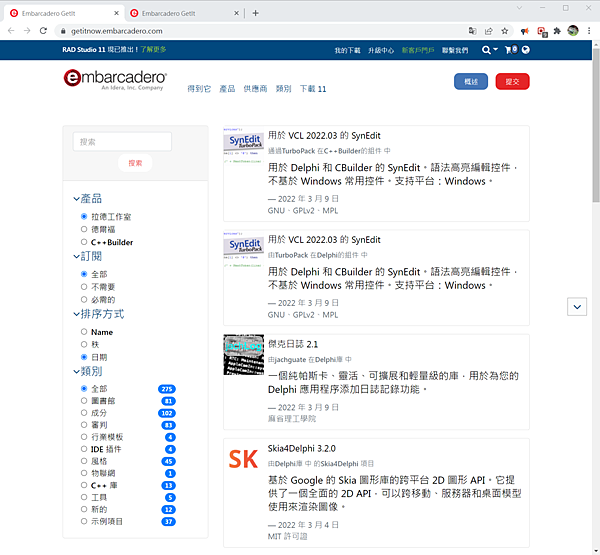Click the share page icon
Screen dimensions: 600x555
coord(489,31)
